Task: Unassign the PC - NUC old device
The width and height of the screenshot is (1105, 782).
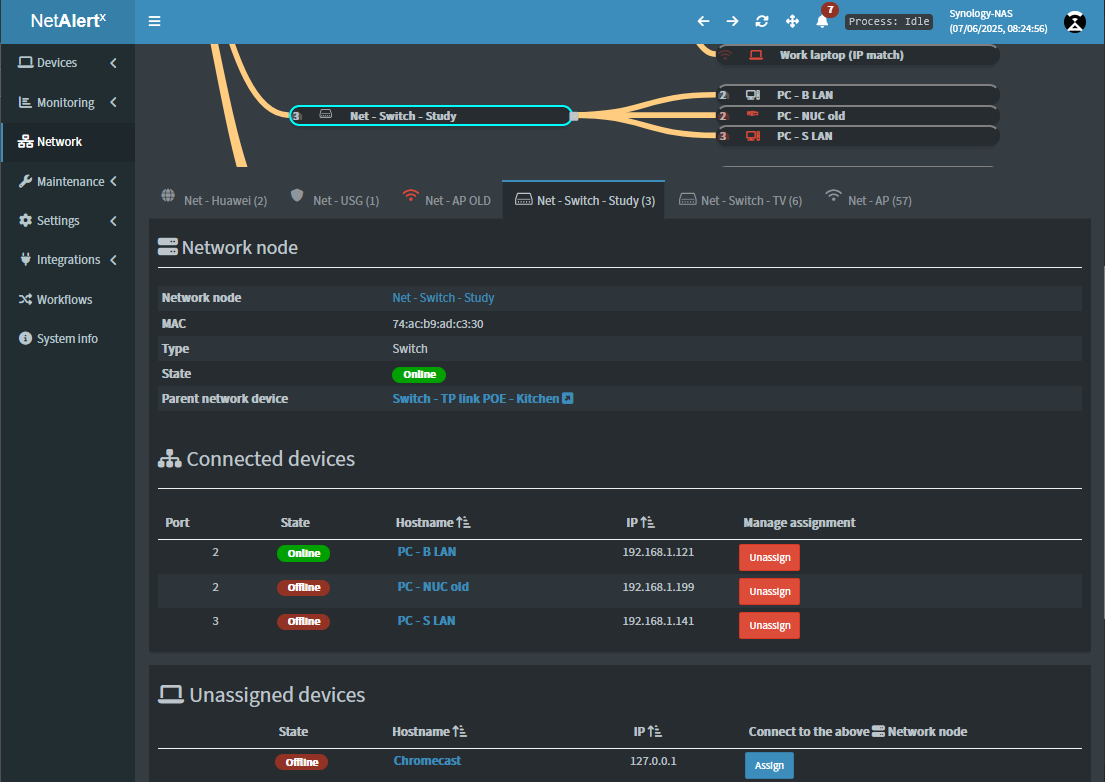Action: coord(769,591)
